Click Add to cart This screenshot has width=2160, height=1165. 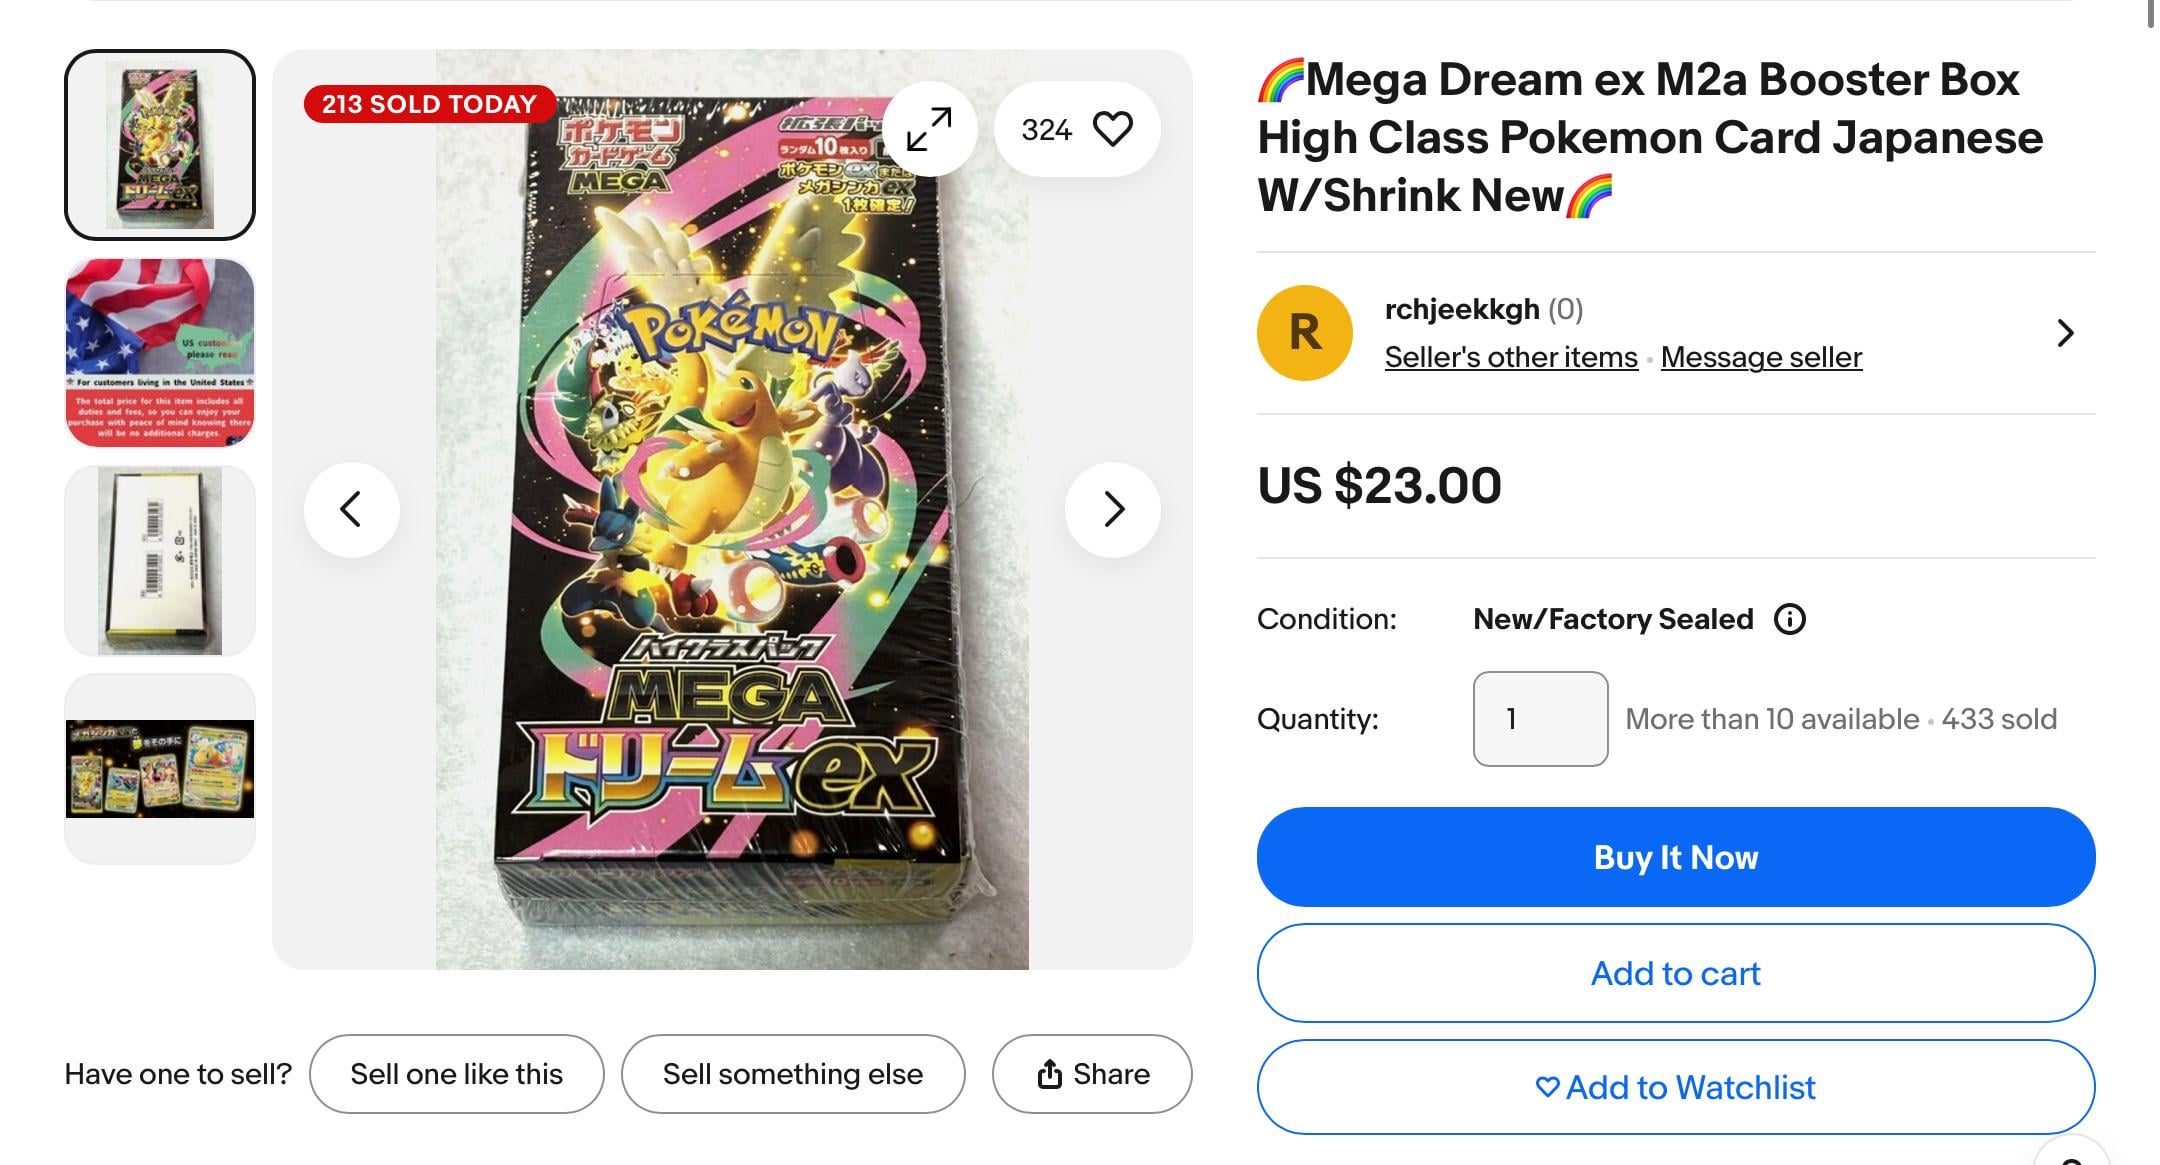1675,973
